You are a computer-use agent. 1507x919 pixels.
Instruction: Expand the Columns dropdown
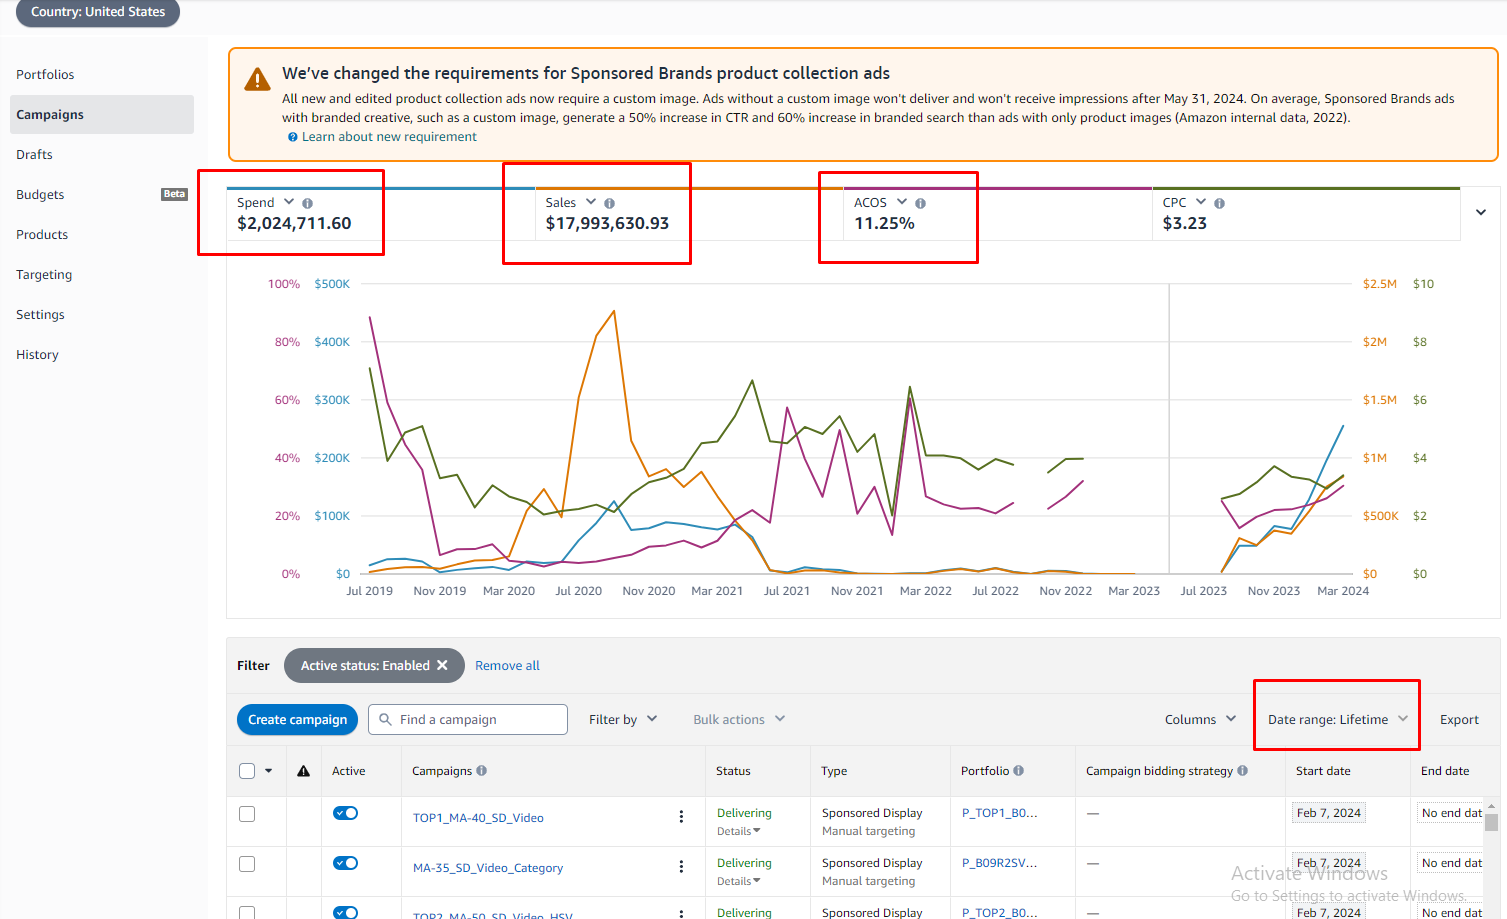(1200, 719)
